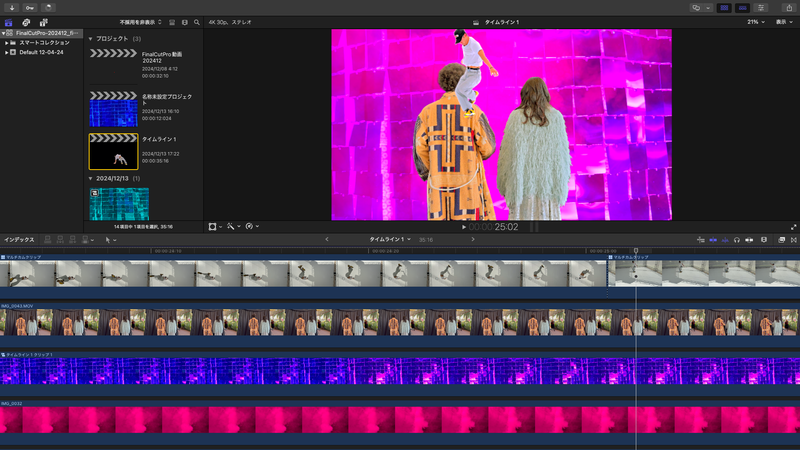800x450 pixels.
Task: Show background tasks circular indicator
Action: point(48,8)
